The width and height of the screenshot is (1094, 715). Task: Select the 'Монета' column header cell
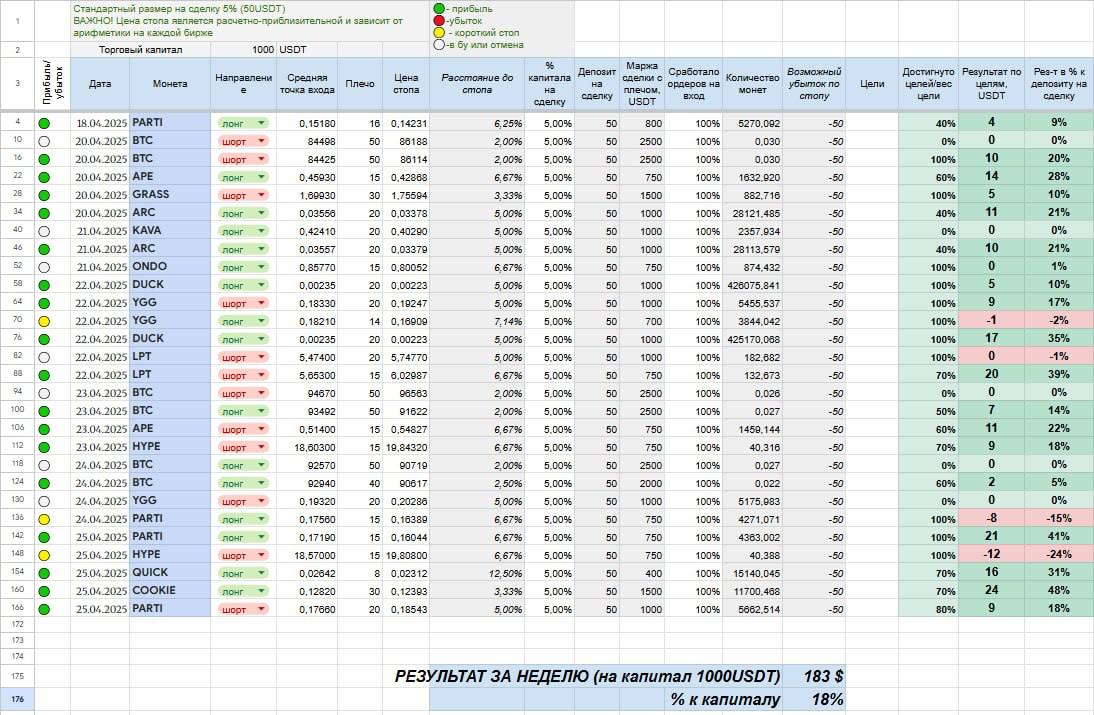[x=169, y=83]
